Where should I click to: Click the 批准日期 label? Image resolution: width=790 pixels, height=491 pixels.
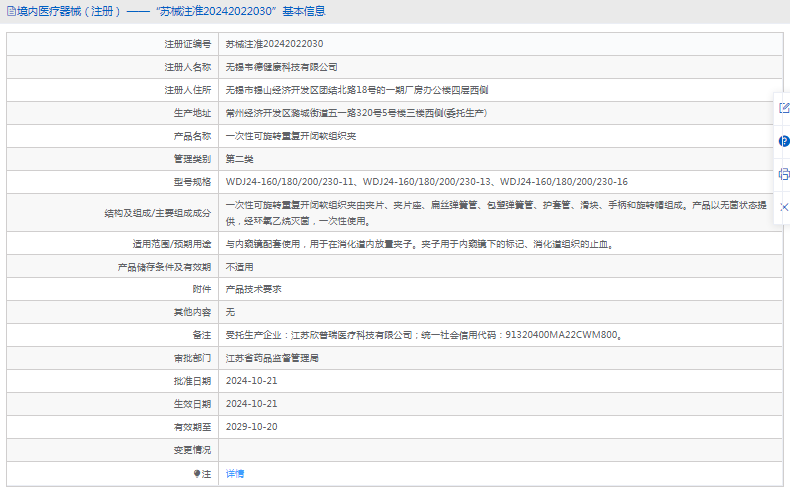coord(192,381)
